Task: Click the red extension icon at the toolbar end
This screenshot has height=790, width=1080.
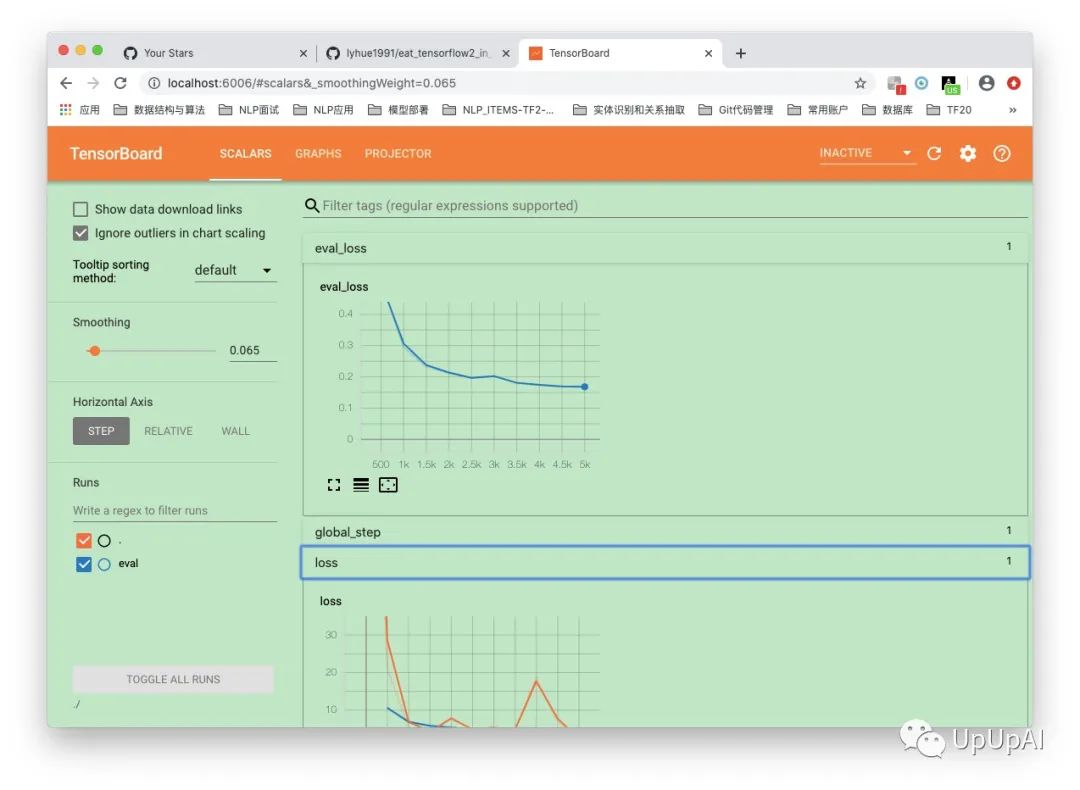Action: click(x=1013, y=83)
